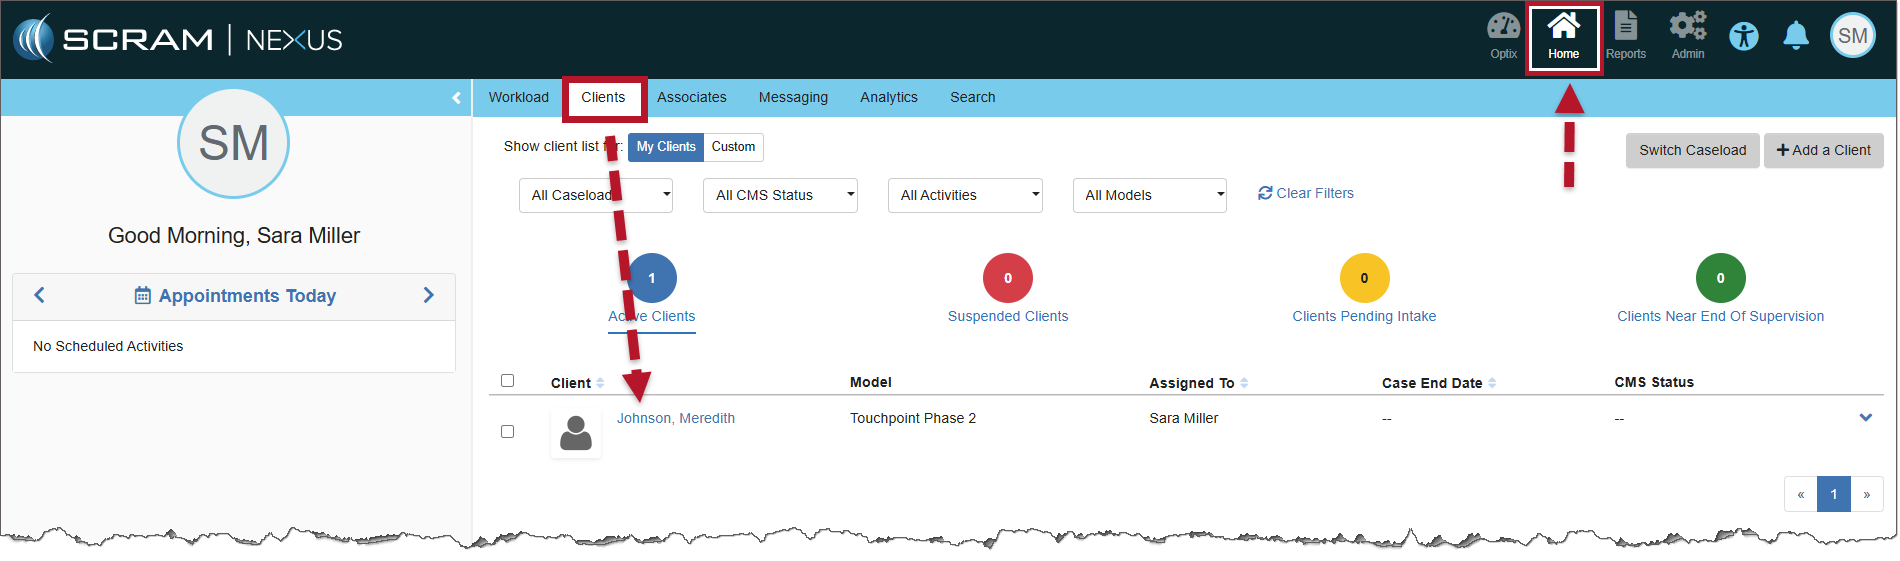Tick the checkbox for Meredith Johnson
The height and width of the screenshot is (561, 1900).
(x=507, y=432)
